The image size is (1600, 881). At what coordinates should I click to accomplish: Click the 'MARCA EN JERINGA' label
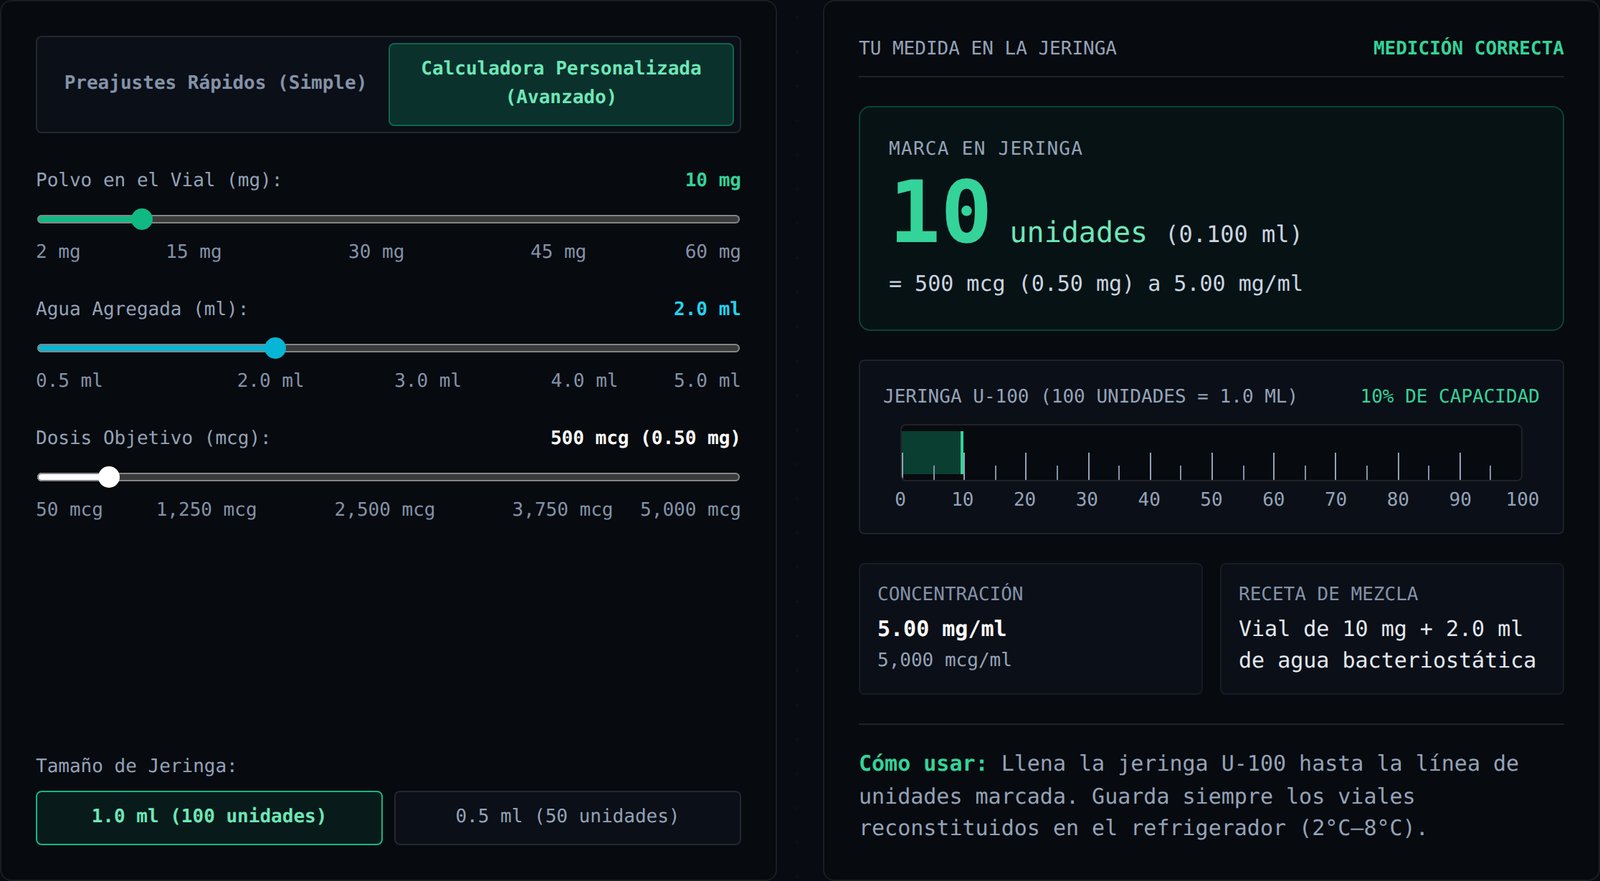coord(985,148)
